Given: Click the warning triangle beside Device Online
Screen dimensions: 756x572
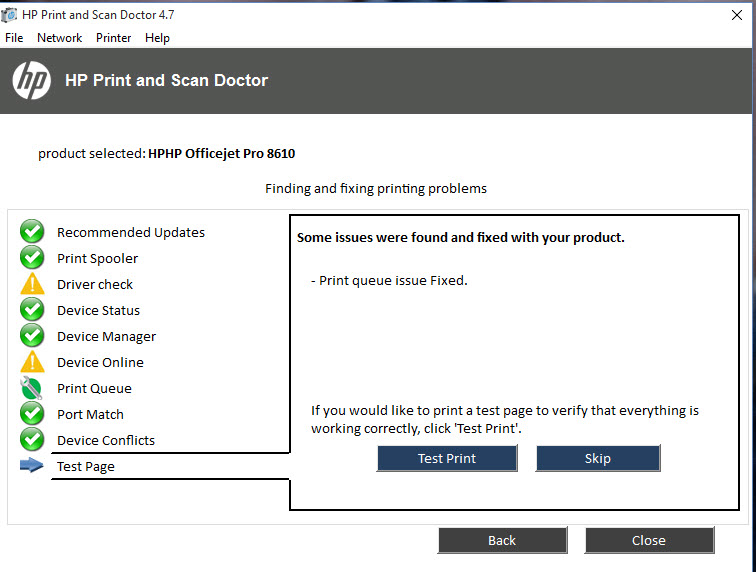Looking at the screenshot, I should (x=32, y=362).
